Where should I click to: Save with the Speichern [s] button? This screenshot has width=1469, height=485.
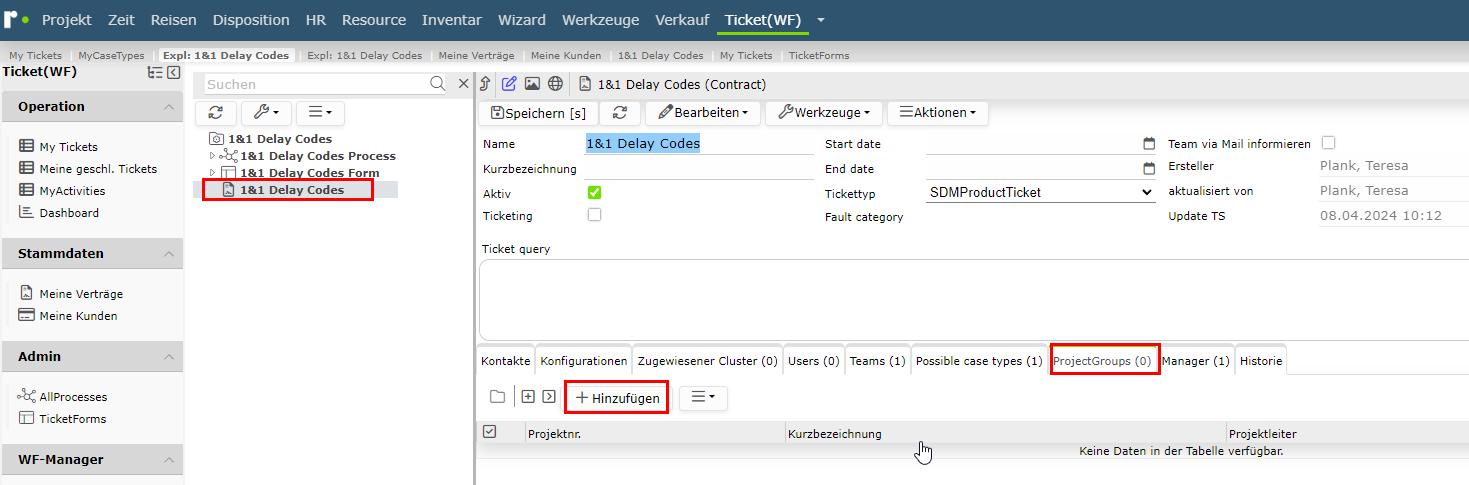click(539, 113)
